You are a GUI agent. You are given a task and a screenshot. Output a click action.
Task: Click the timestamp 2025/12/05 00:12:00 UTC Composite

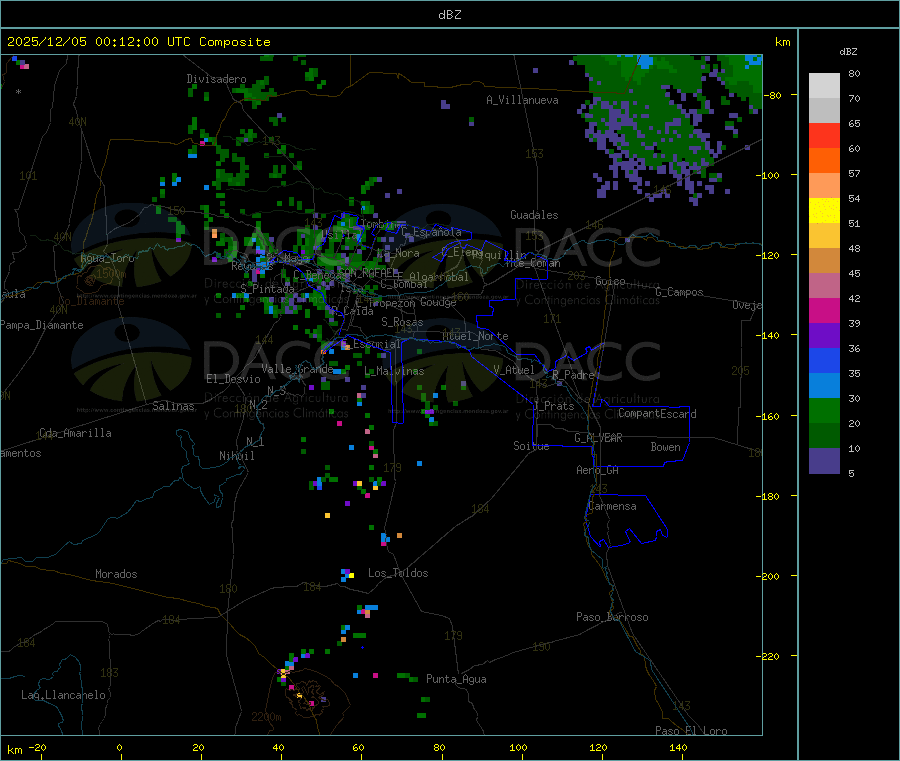pyautogui.click(x=139, y=42)
